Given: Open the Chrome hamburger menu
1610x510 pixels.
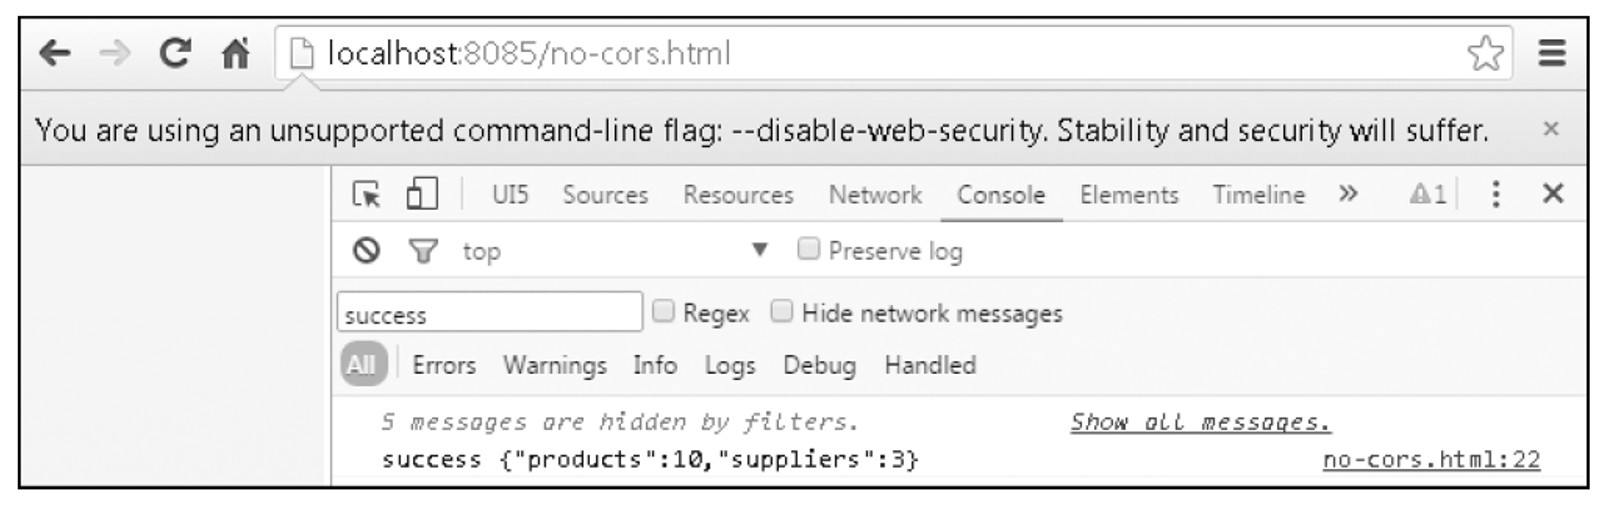Looking at the screenshot, I should click(x=1551, y=52).
